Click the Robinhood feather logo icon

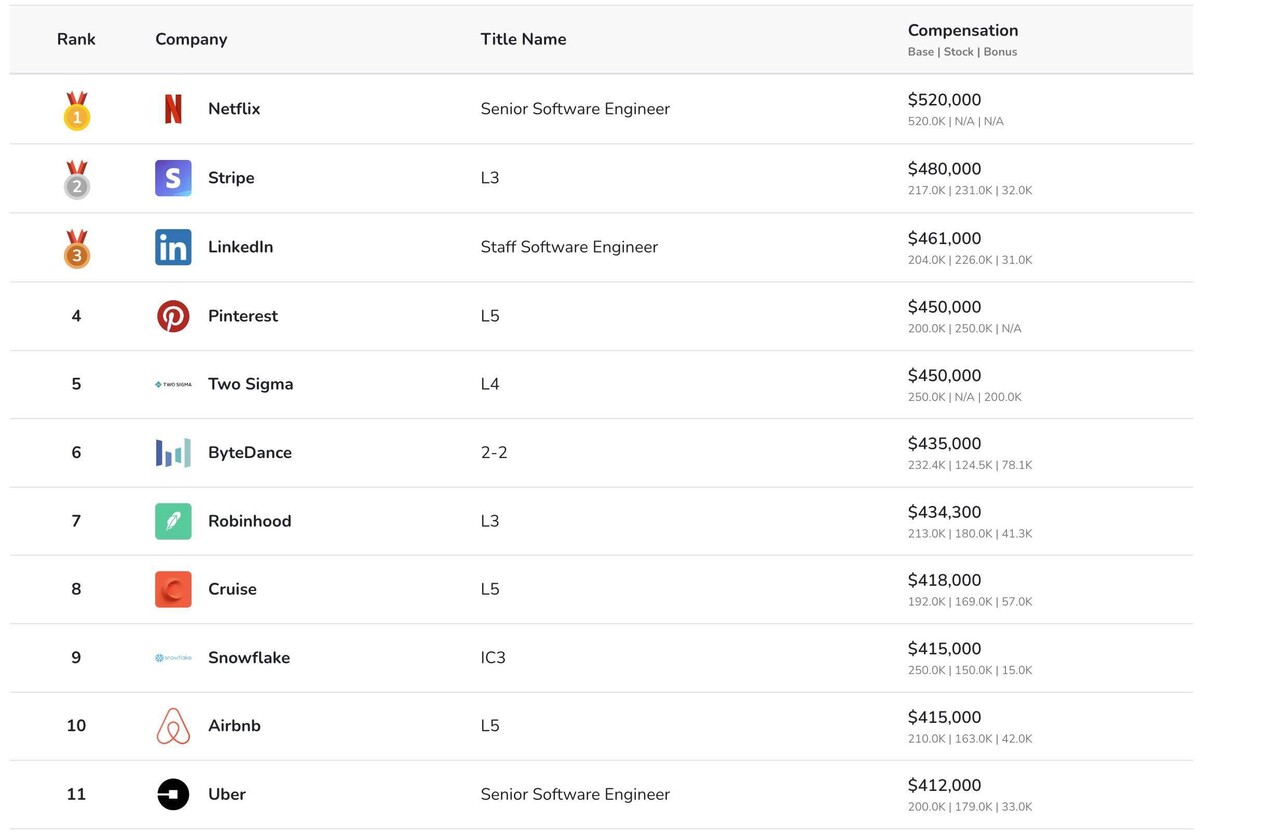coord(173,521)
